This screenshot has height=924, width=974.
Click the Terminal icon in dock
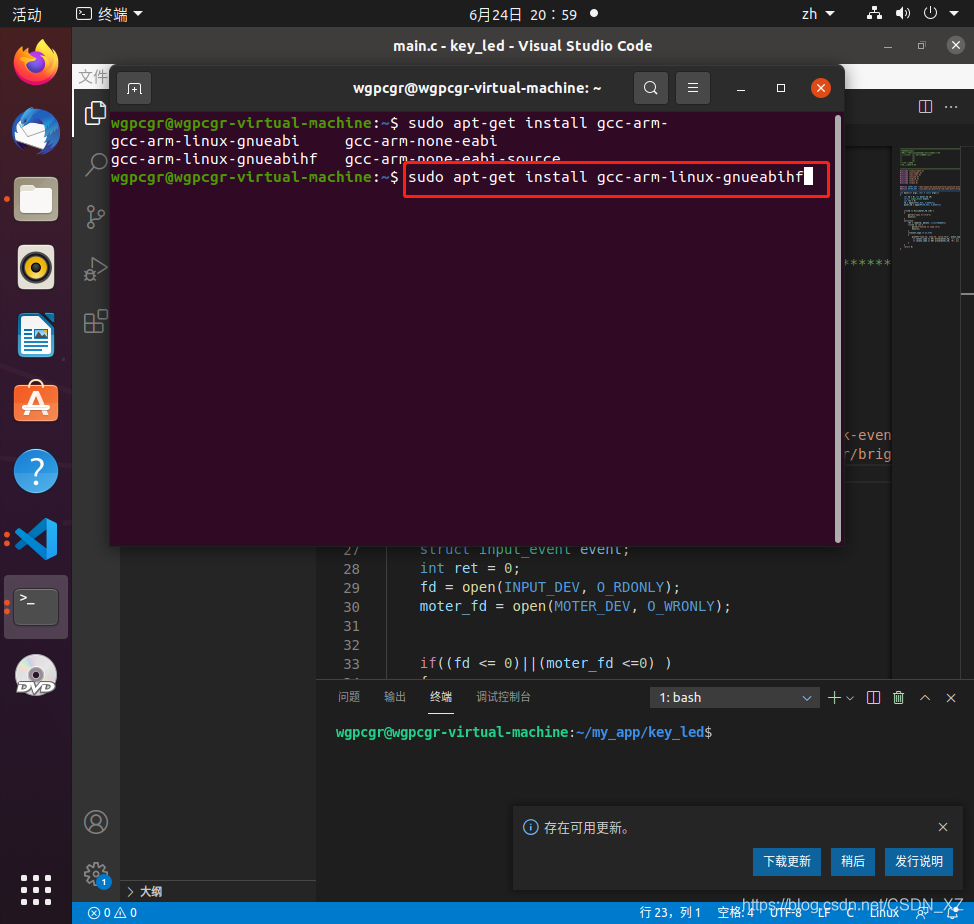(36, 607)
